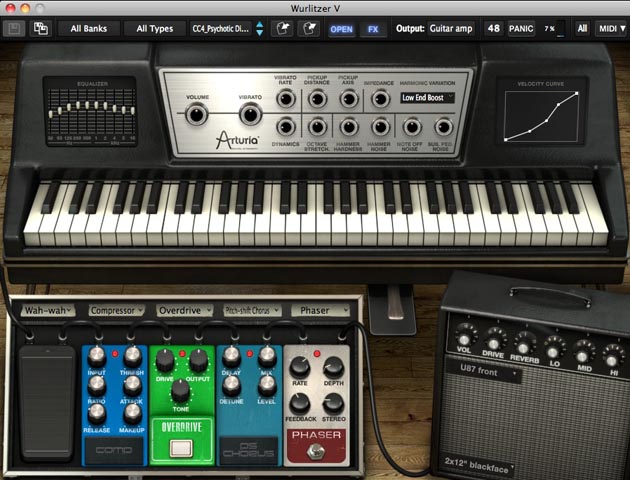Viewport: 630px width, 480px height.
Task: Open the All Types filter
Action: pyautogui.click(x=155, y=29)
